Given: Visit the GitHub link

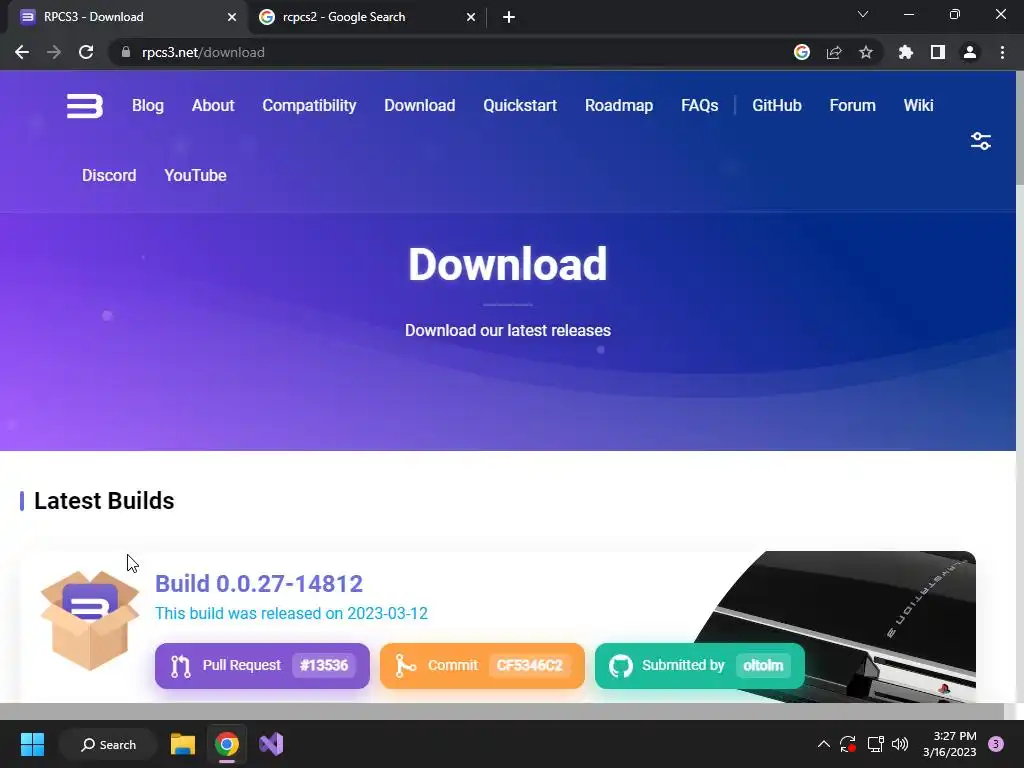Looking at the screenshot, I should 776,105.
